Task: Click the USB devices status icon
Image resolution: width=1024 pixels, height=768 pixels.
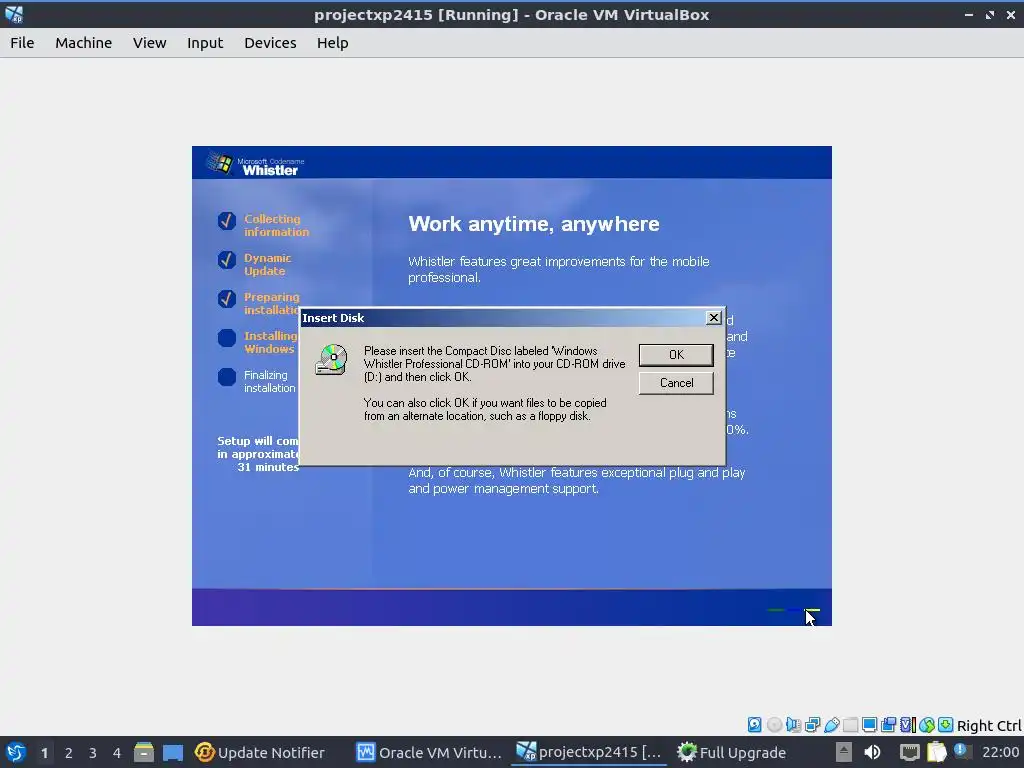Action: click(831, 725)
